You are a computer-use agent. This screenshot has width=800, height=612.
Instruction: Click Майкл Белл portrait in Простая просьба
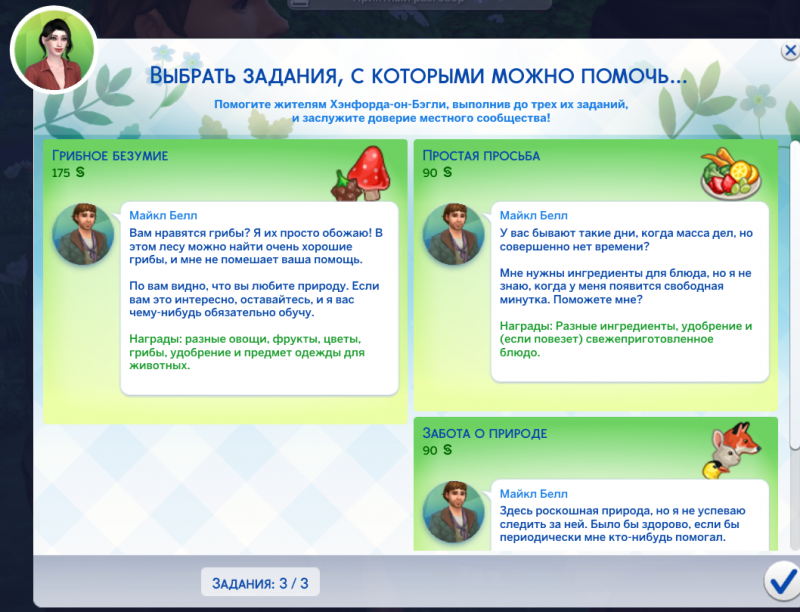click(454, 234)
